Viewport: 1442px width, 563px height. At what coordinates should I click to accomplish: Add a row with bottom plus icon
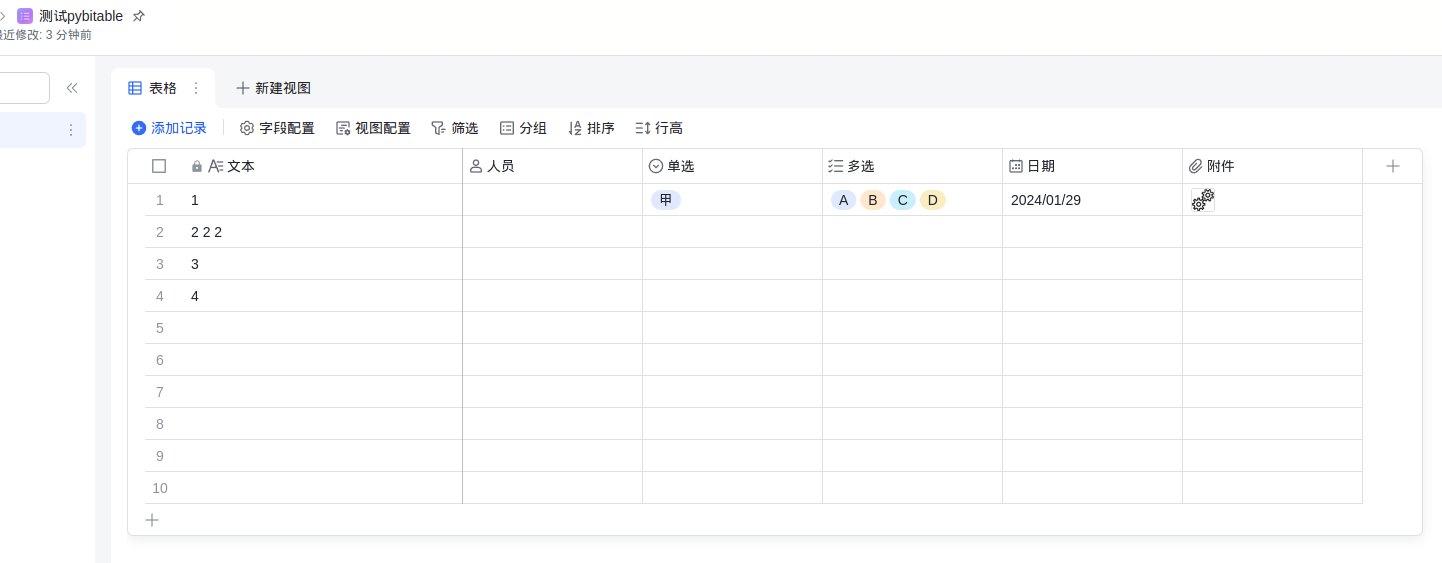152,520
